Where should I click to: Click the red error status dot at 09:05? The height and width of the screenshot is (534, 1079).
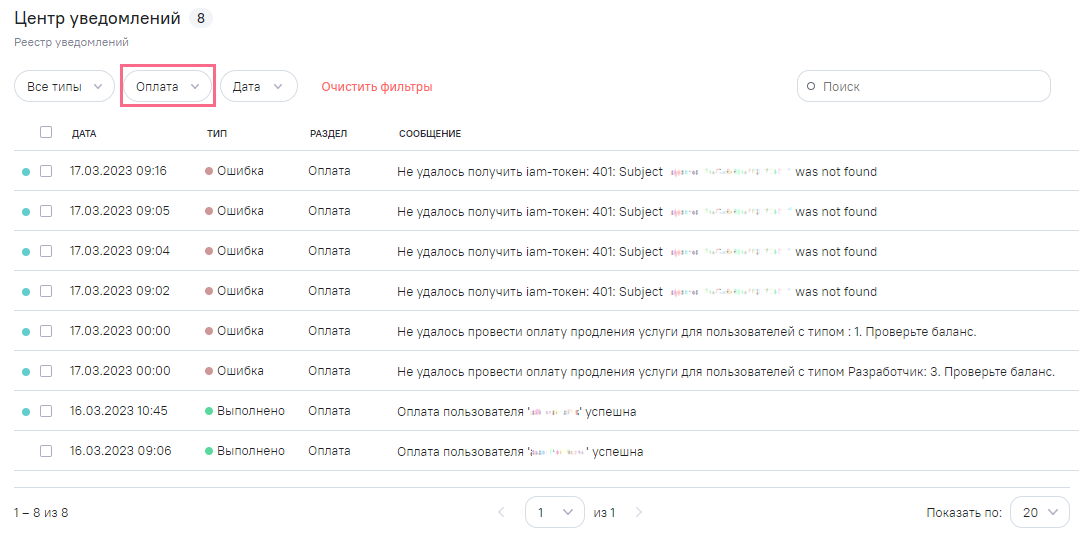209,212
